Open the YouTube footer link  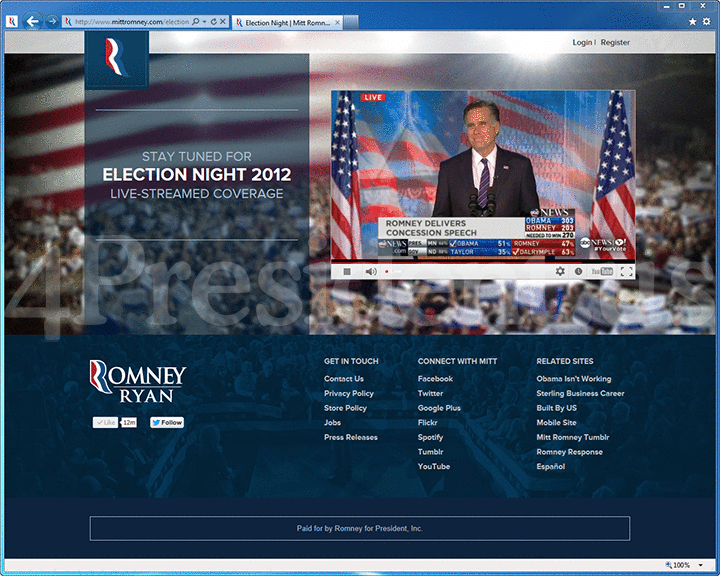pyautogui.click(x=434, y=467)
